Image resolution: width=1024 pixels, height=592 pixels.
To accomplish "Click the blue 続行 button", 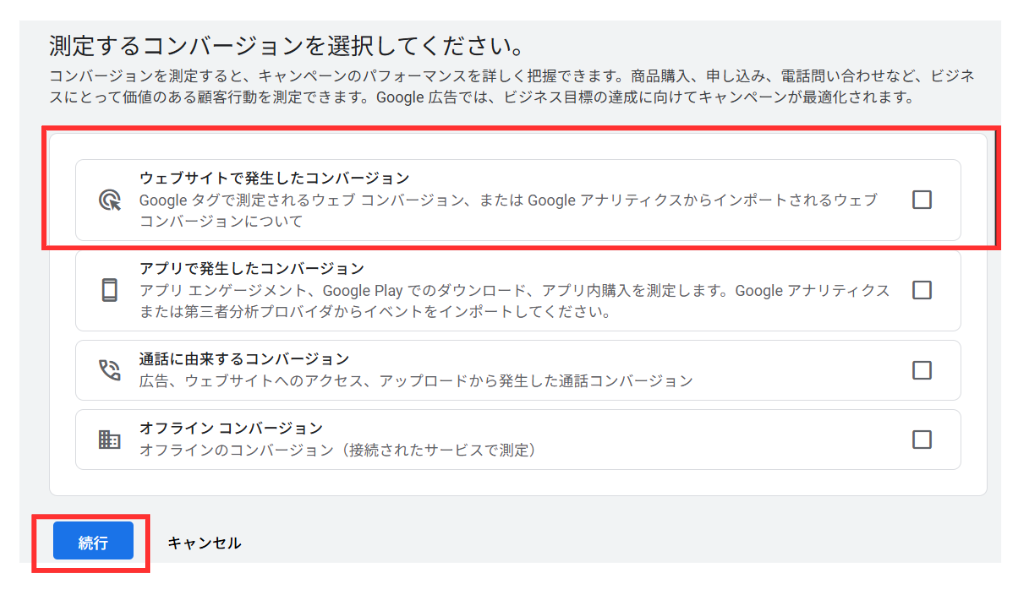I will coord(93,541).
